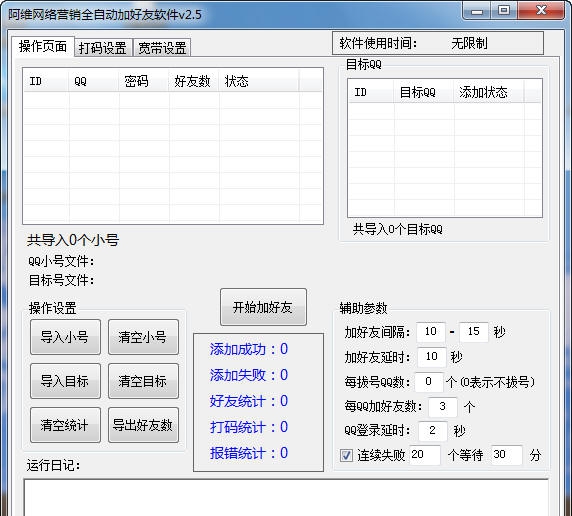Maximize the application window
The width and height of the screenshot is (572, 516).
[x=504, y=11]
